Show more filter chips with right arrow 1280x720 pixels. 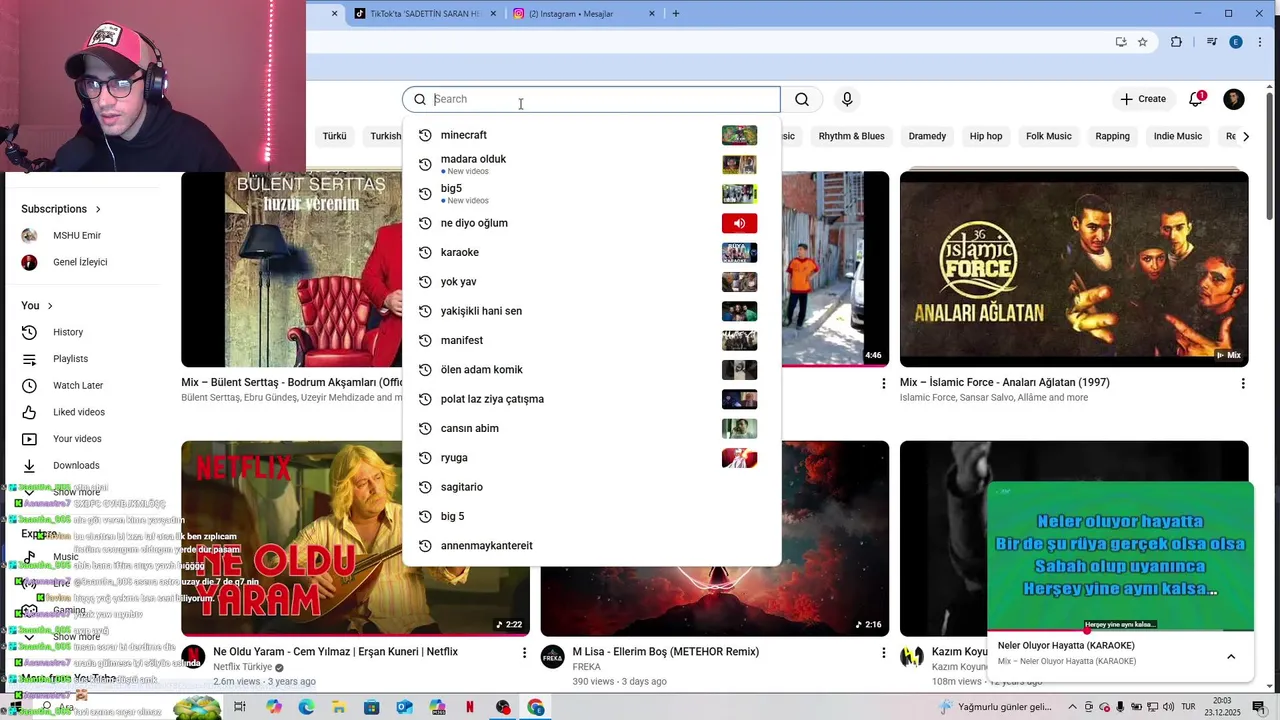1245,136
